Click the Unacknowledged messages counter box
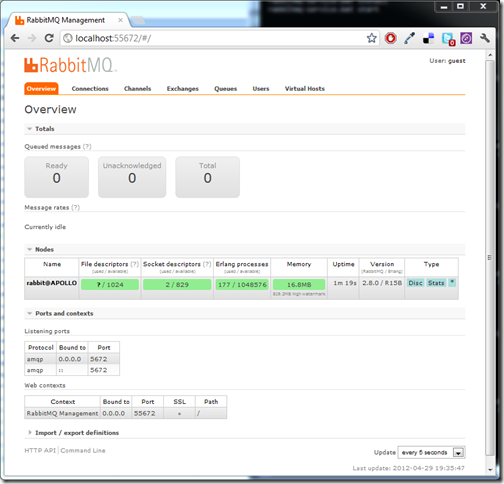The width and height of the screenshot is (504, 484). (132, 177)
